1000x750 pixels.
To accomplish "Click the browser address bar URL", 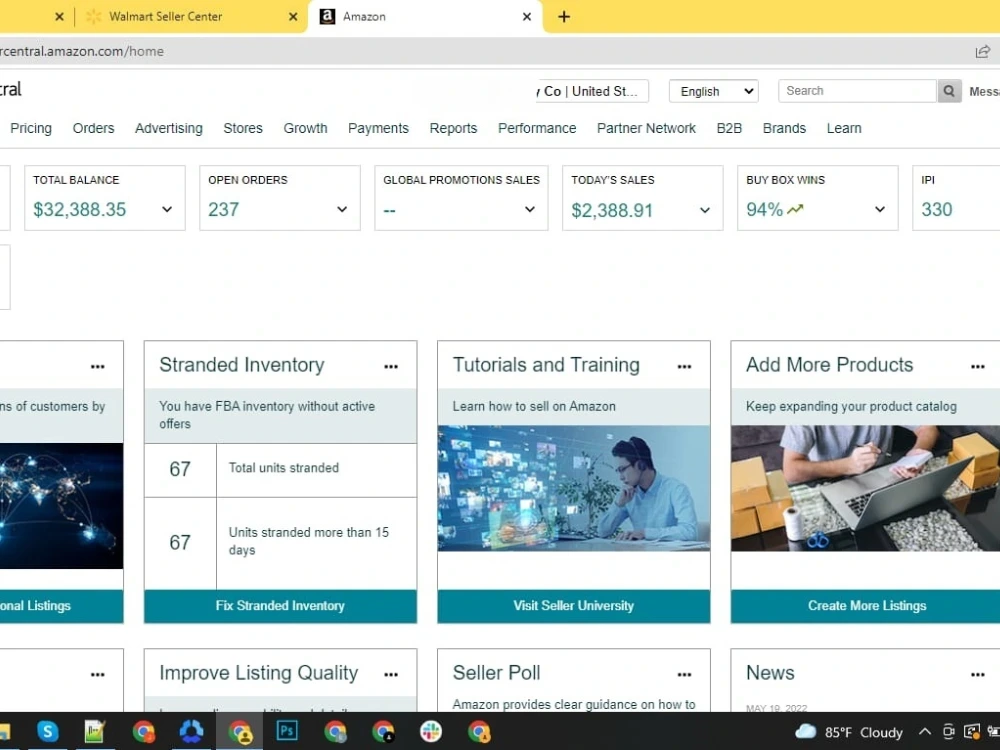I will [x=82, y=52].
